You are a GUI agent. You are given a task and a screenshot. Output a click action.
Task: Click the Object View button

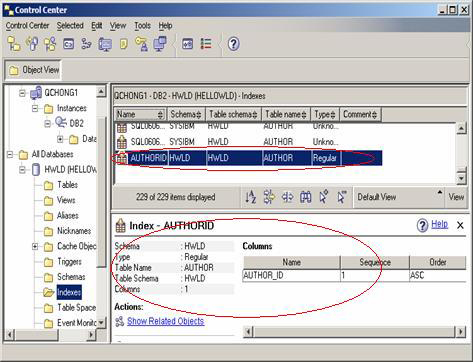33,70
